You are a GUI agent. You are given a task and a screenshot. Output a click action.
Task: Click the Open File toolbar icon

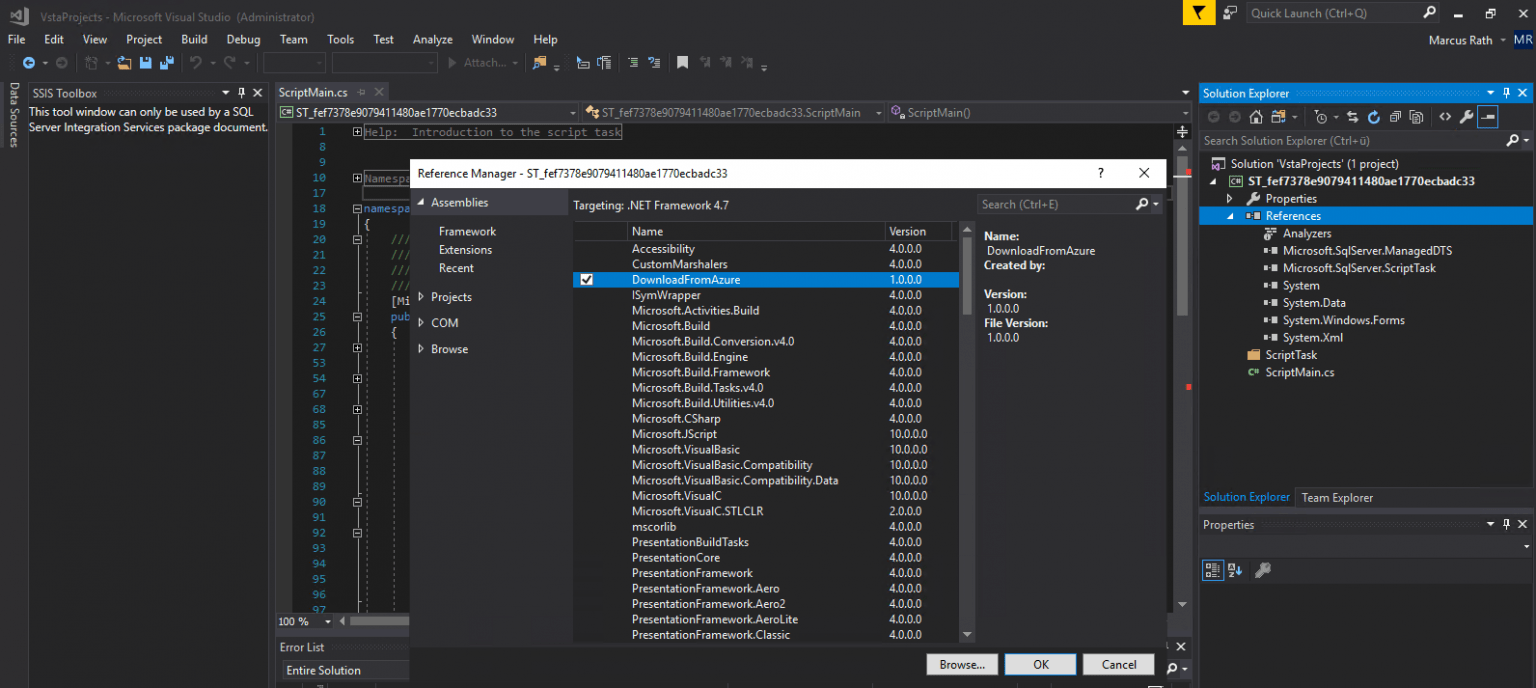pos(124,63)
